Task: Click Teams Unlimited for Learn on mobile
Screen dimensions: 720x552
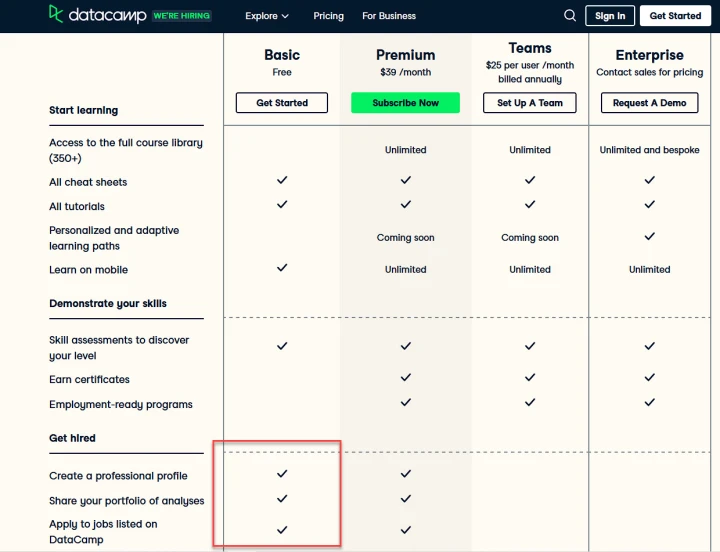Action: [x=530, y=270]
